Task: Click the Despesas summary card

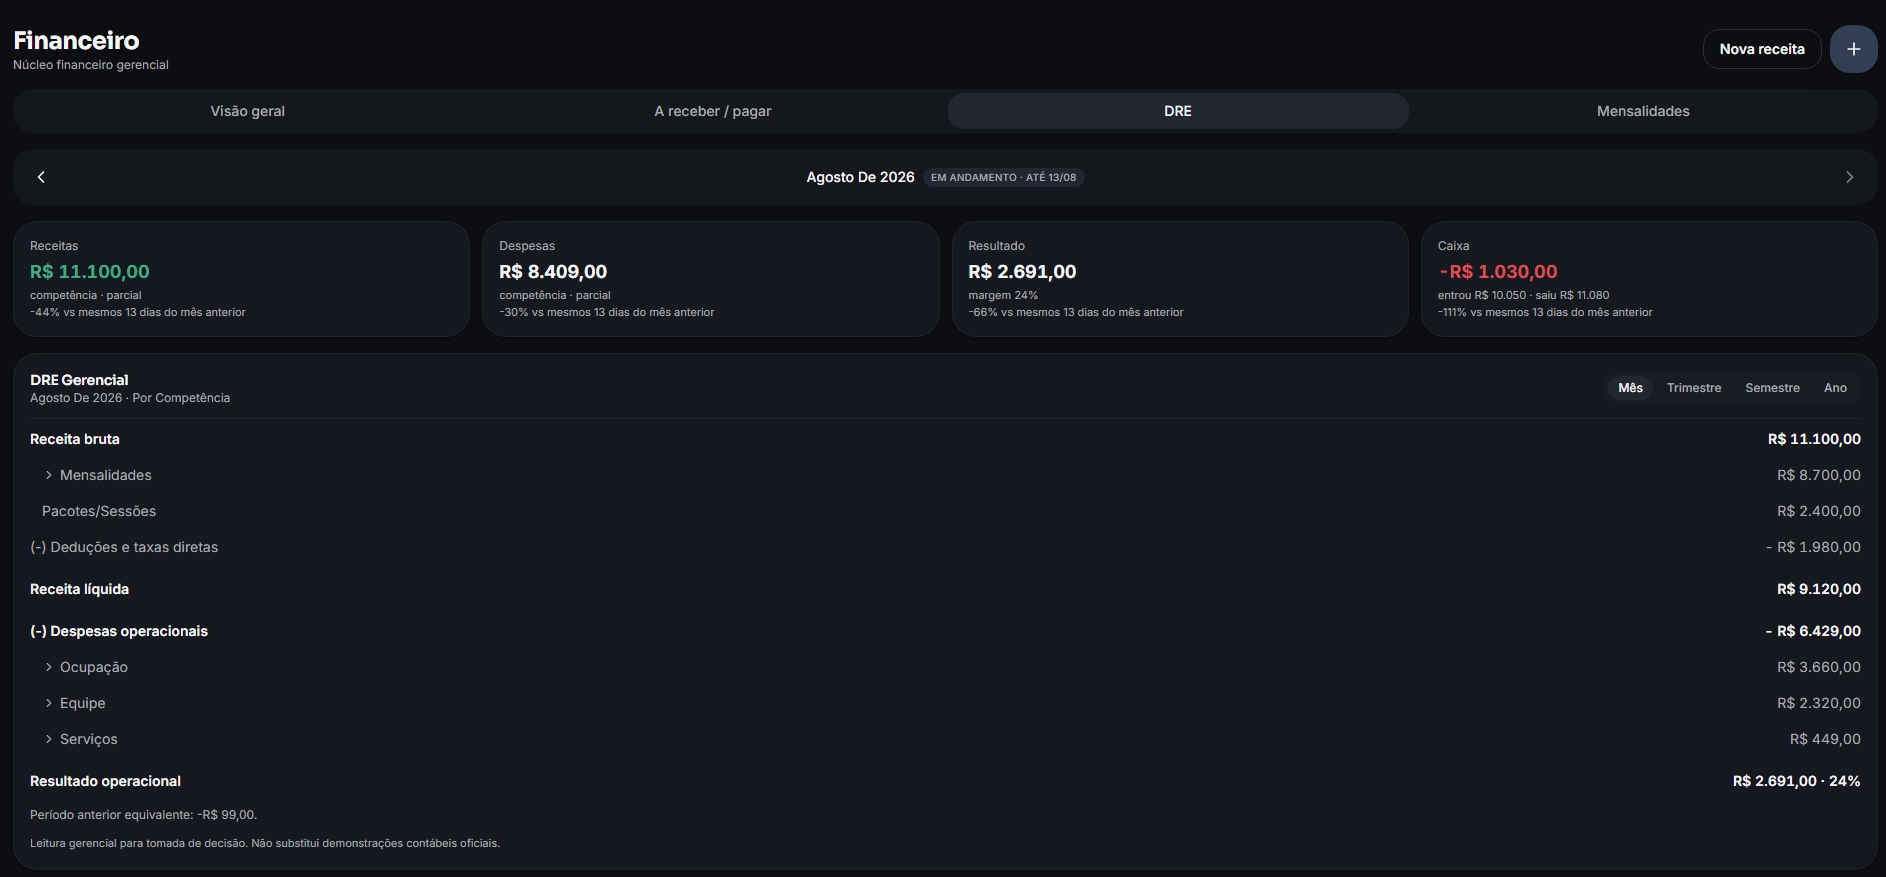Action: coord(711,279)
